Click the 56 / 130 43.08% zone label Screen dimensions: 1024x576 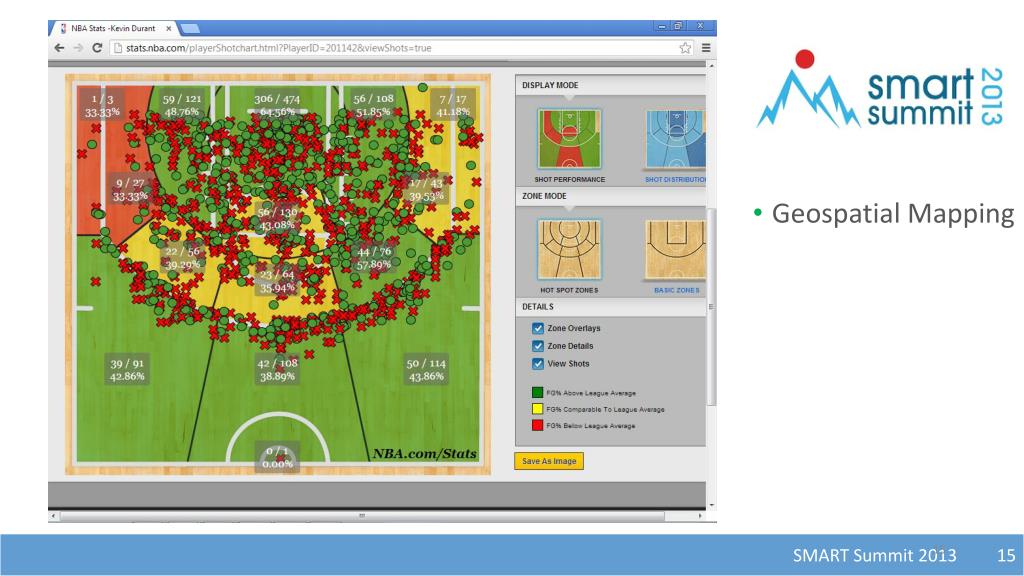pyautogui.click(x=277, y=218)
